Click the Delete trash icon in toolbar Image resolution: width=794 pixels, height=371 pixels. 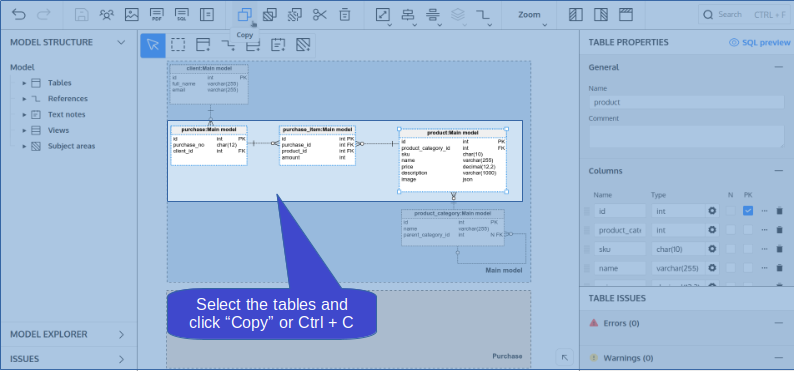(344, 15)
